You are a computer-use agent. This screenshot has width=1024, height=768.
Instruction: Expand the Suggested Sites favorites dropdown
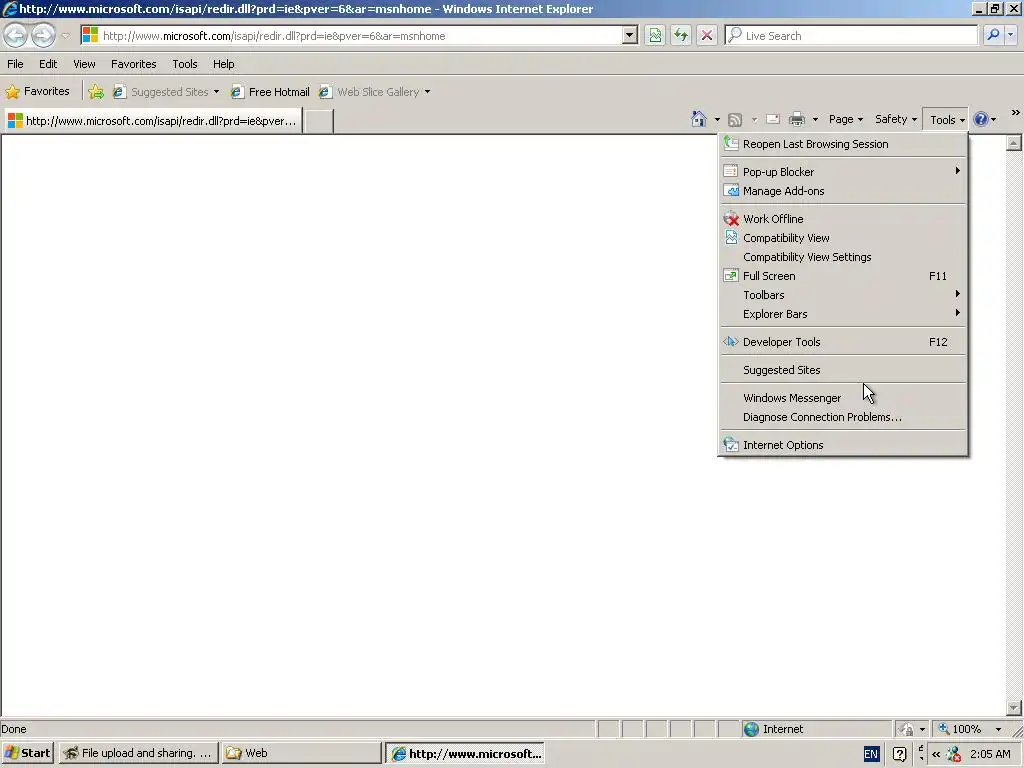click(x=216, y=92)
